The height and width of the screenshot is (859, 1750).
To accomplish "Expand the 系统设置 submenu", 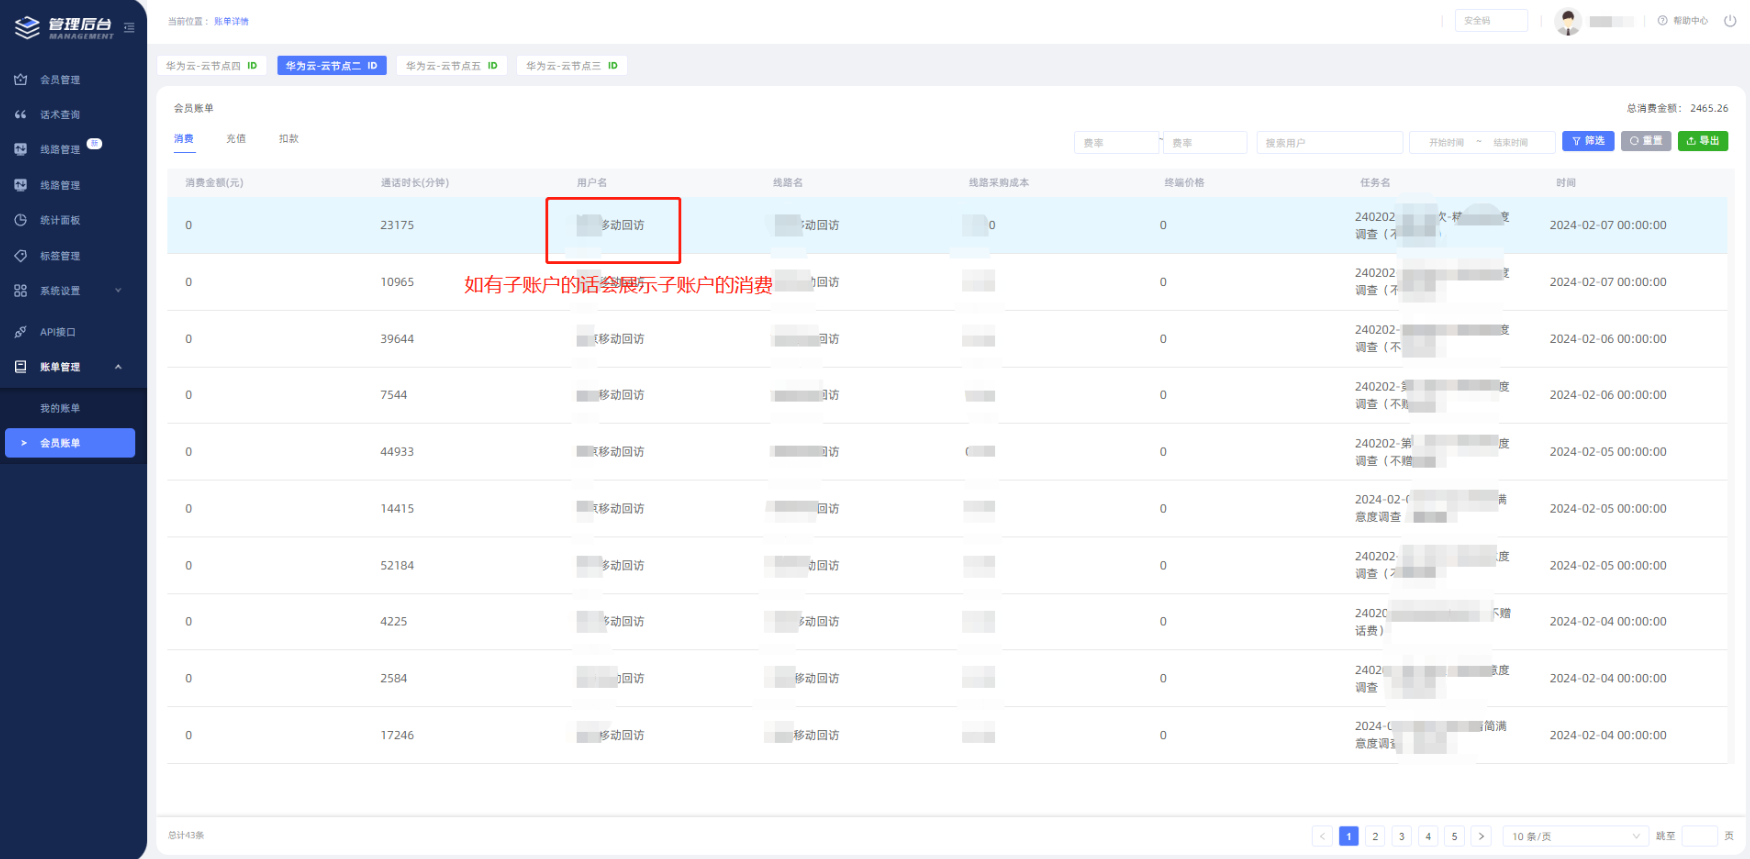I will [x=118, y=291].
